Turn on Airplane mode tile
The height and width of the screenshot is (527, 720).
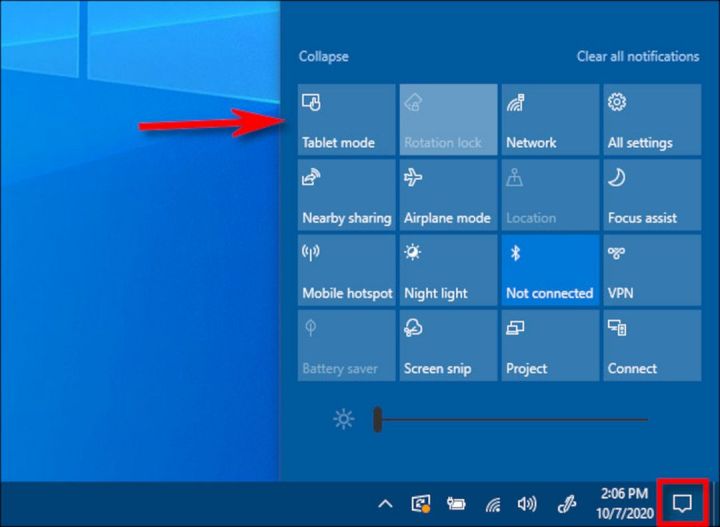point(448,194)
